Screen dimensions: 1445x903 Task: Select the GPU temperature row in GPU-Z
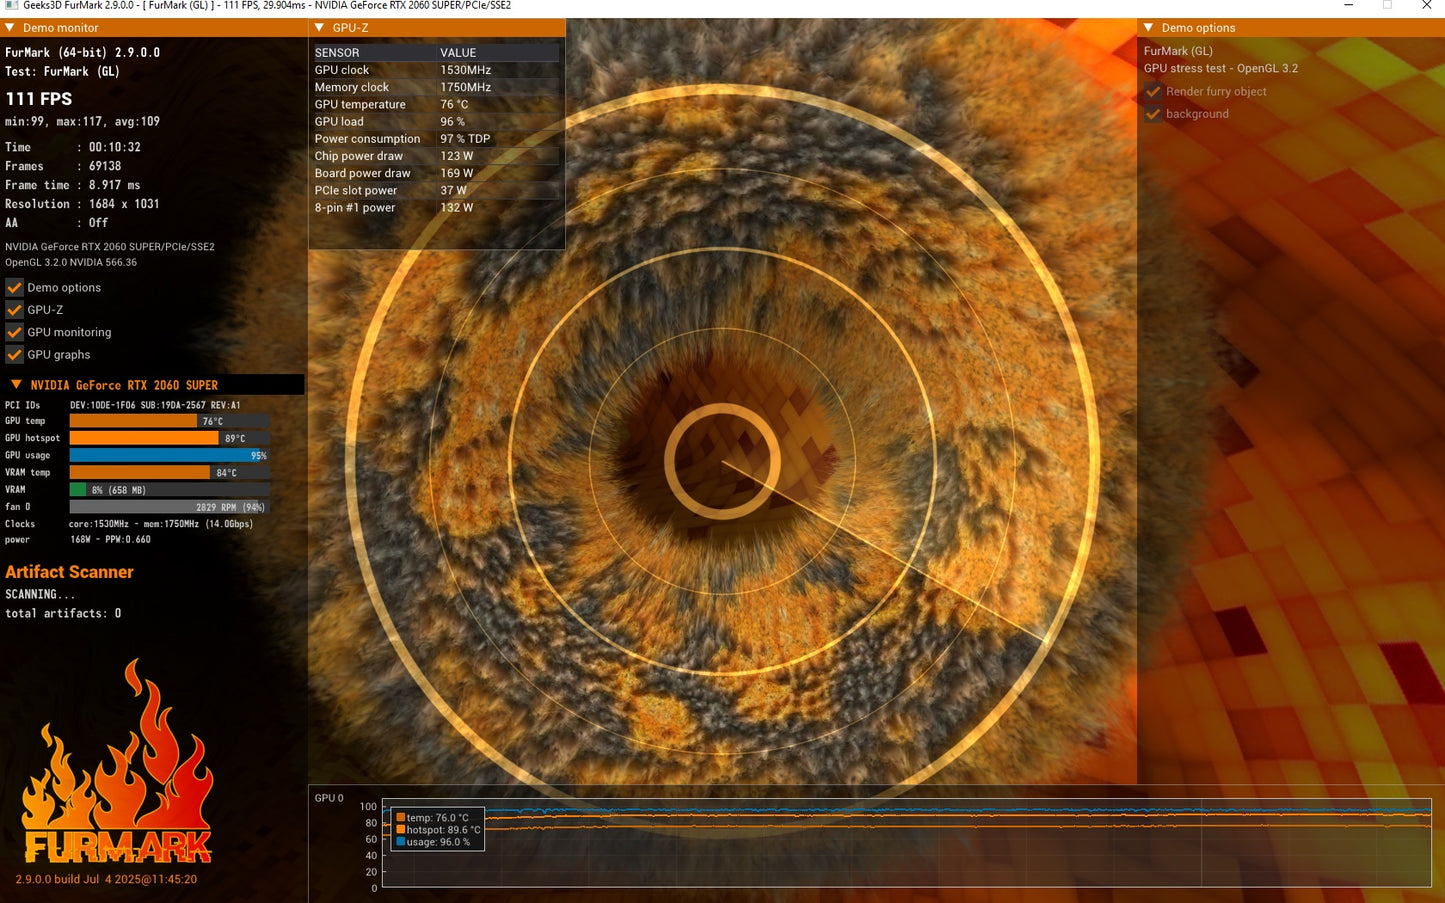pos(436,104)
